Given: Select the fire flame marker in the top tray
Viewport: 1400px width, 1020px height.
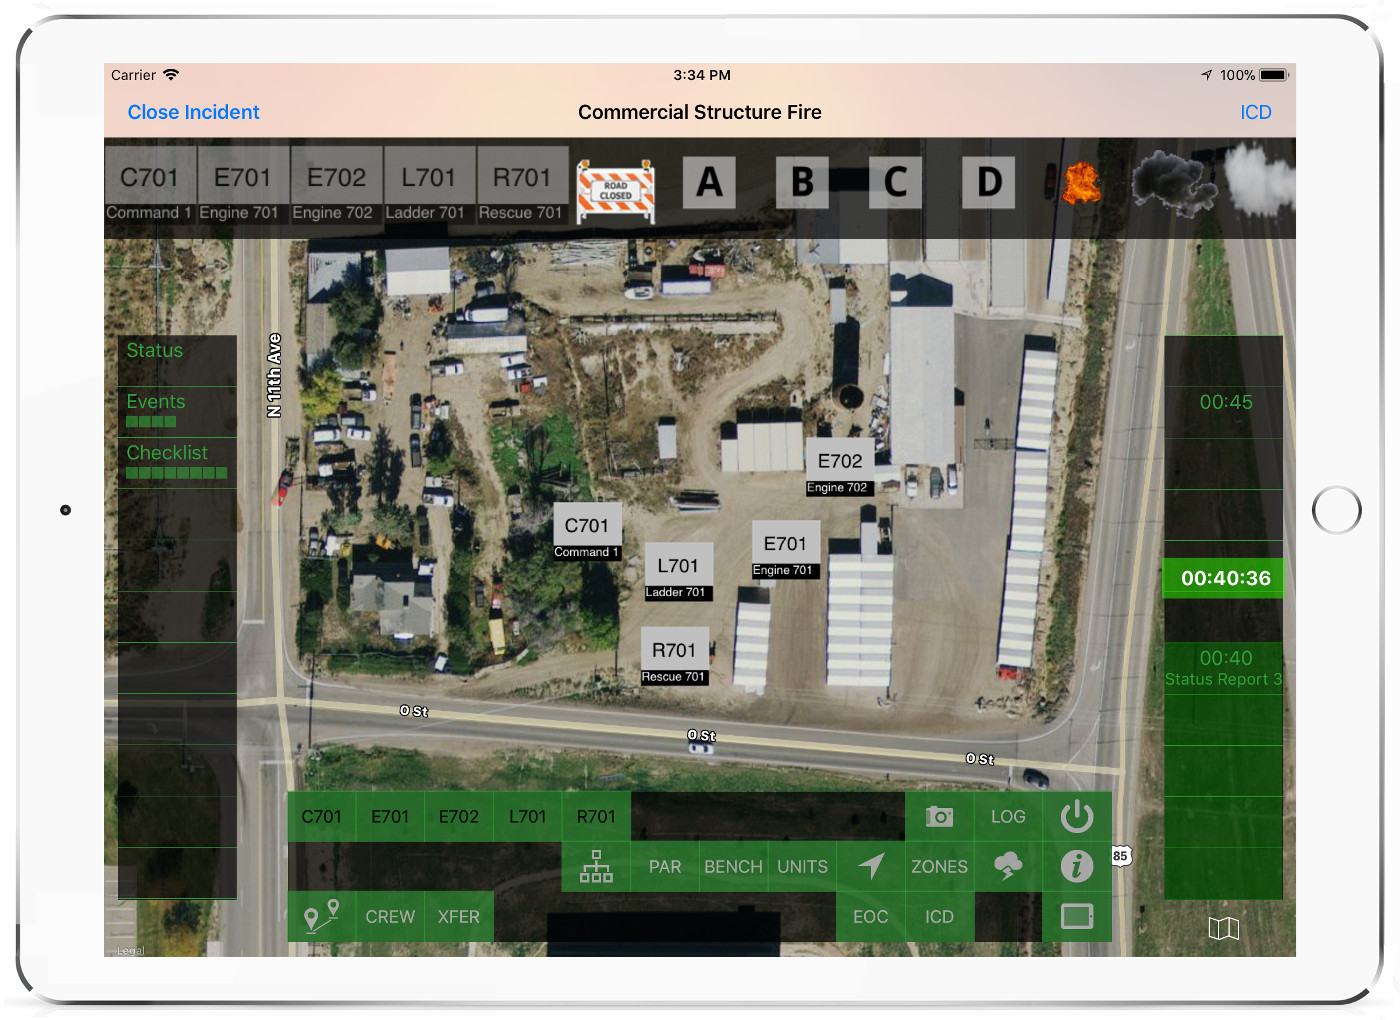Looking at the screenshot, I should (1080, 184).
